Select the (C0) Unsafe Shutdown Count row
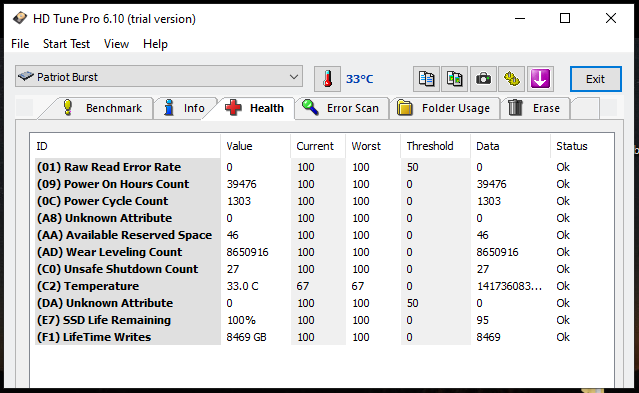The height and width of the screenshot is (393, 639). (324, 269)
